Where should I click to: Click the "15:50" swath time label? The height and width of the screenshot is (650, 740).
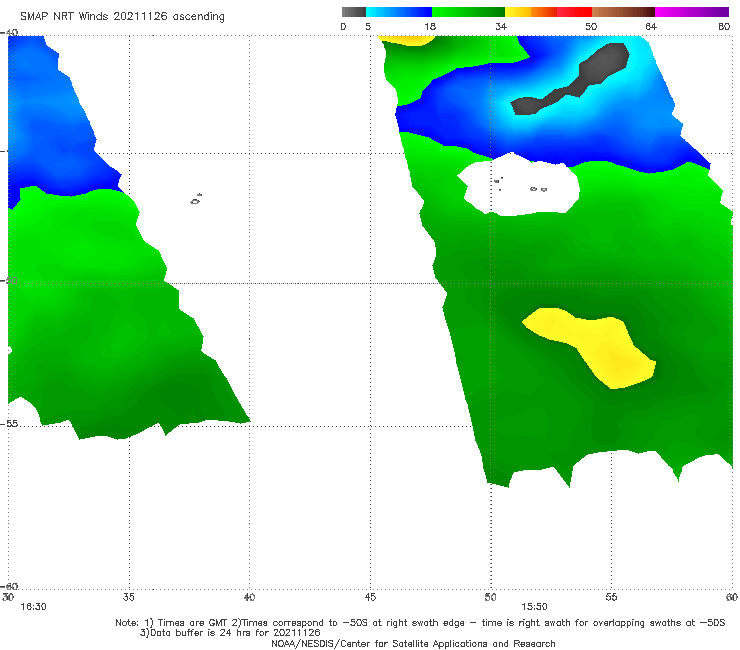pos(534,607)
